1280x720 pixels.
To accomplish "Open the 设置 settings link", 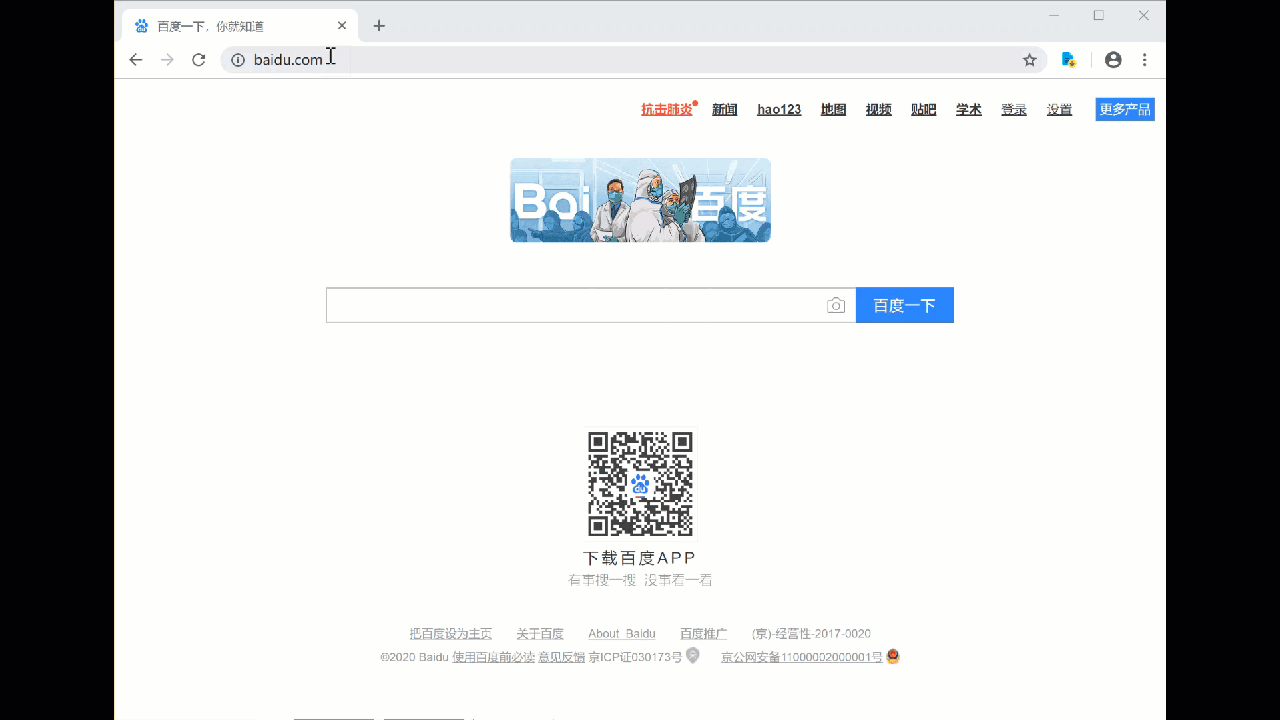I will [x=1060, y=110].
